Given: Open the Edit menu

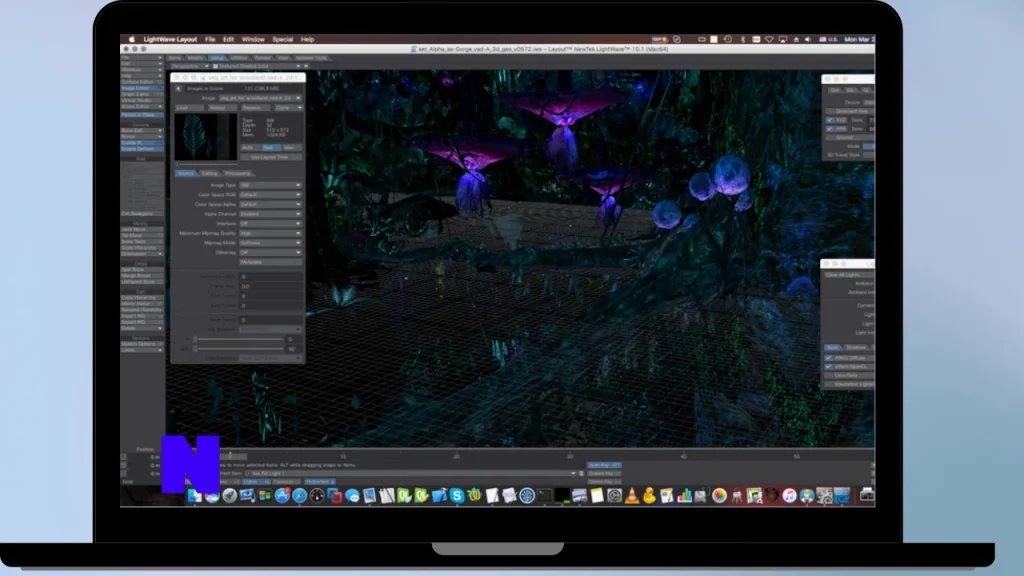Looking at the screenshot, I should 228,39.
